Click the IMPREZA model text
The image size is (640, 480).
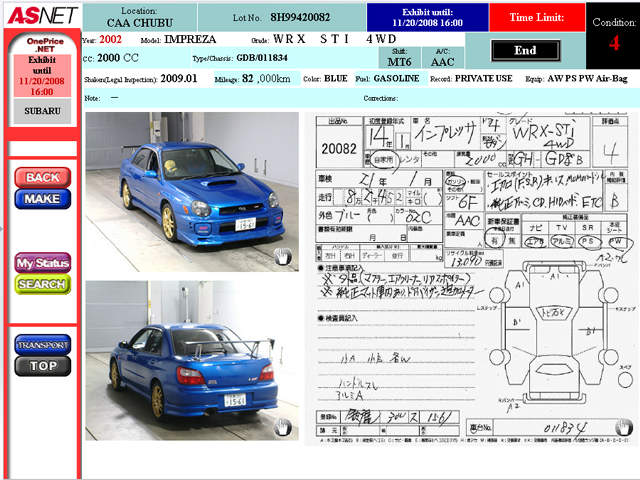[x=190, y=40]
